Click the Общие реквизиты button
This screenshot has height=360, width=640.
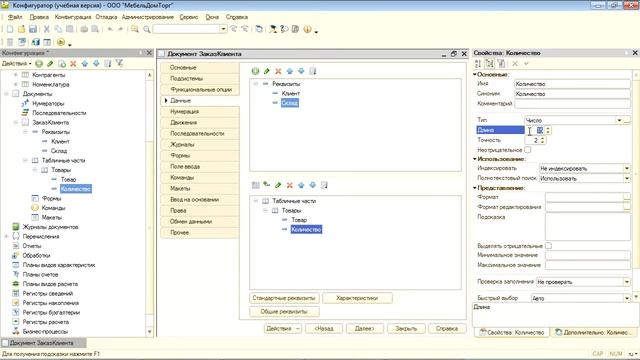(x=284, y=311)
